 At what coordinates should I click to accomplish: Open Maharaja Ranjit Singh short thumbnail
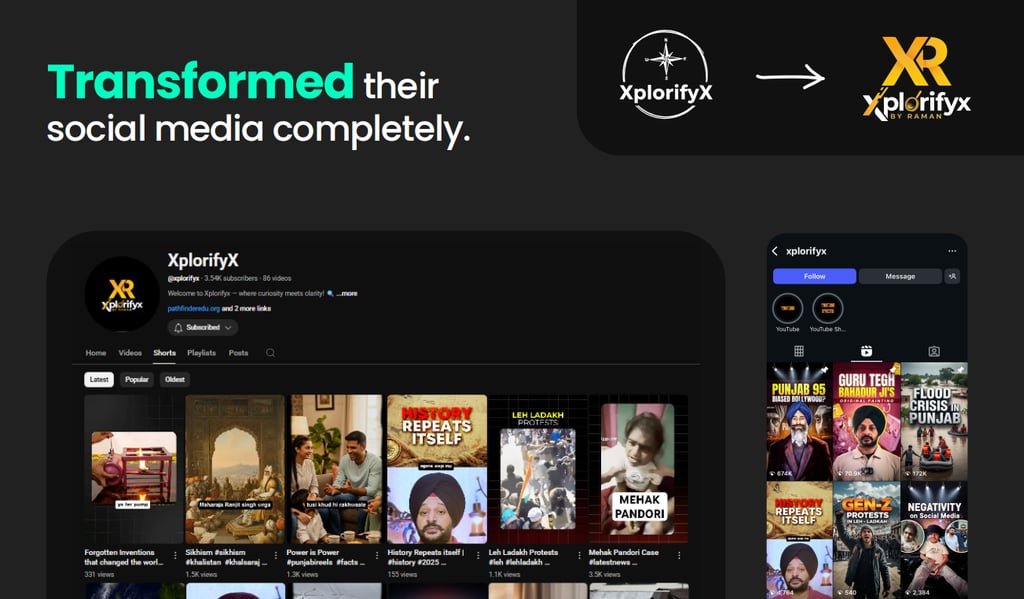click(x=235, y=469)
